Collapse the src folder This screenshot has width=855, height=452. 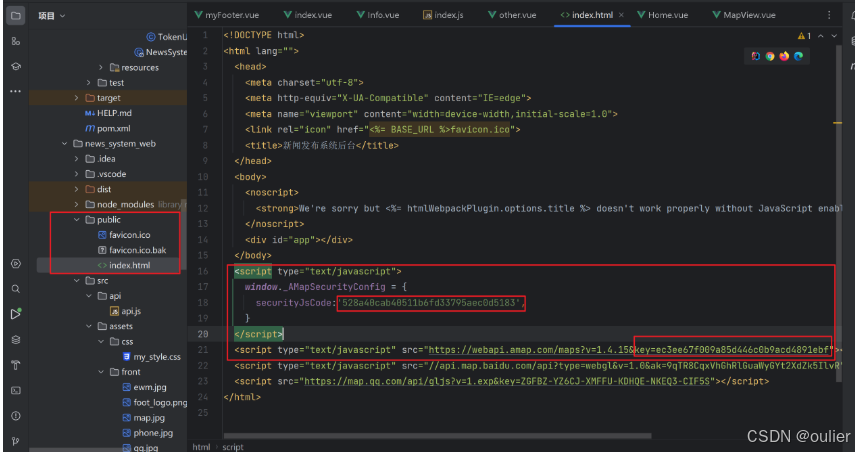point(77,281)
